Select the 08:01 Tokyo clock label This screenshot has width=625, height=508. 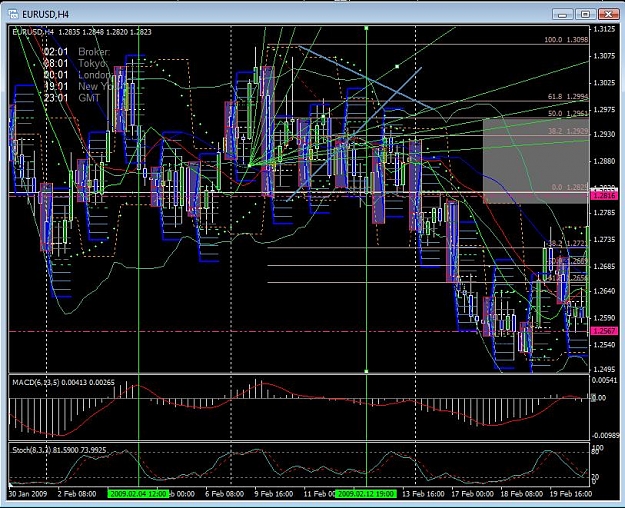coord(76,63)
